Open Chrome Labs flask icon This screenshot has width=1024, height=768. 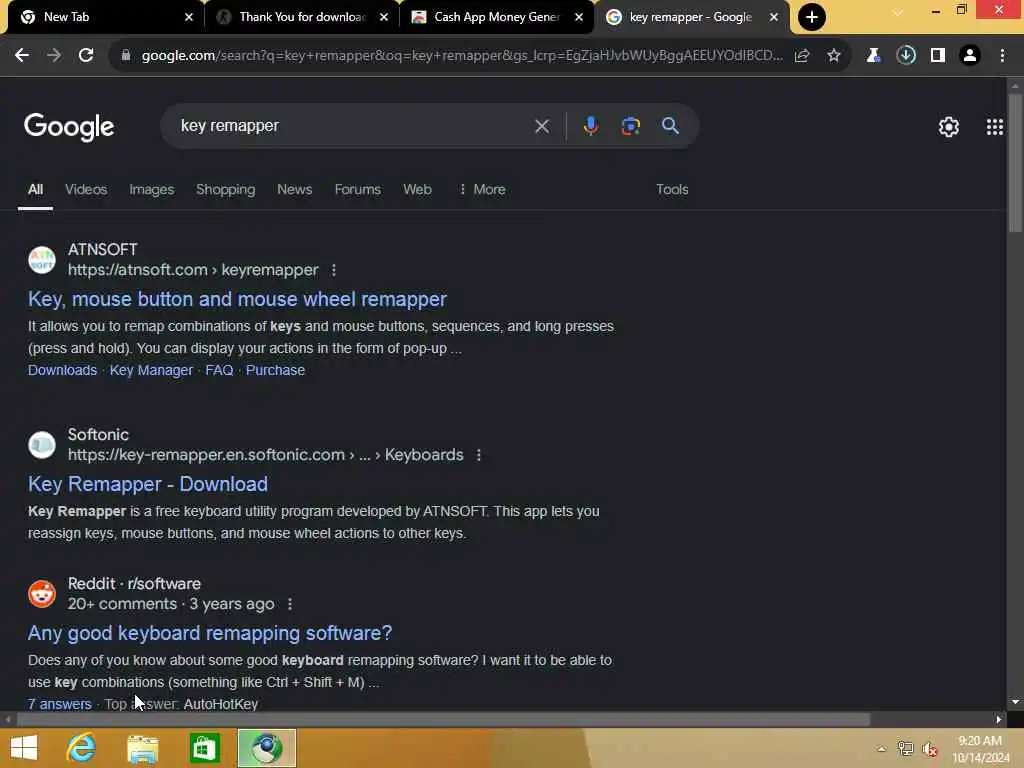coord(873,56)
